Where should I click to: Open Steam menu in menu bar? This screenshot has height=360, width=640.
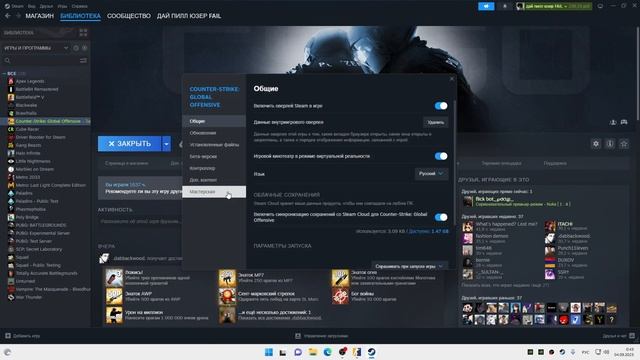point(17,6)
